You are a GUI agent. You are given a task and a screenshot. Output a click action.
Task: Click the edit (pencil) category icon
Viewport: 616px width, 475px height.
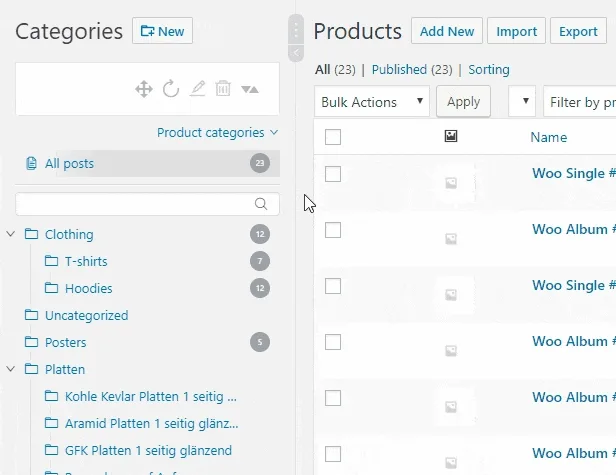pos(197,89)
